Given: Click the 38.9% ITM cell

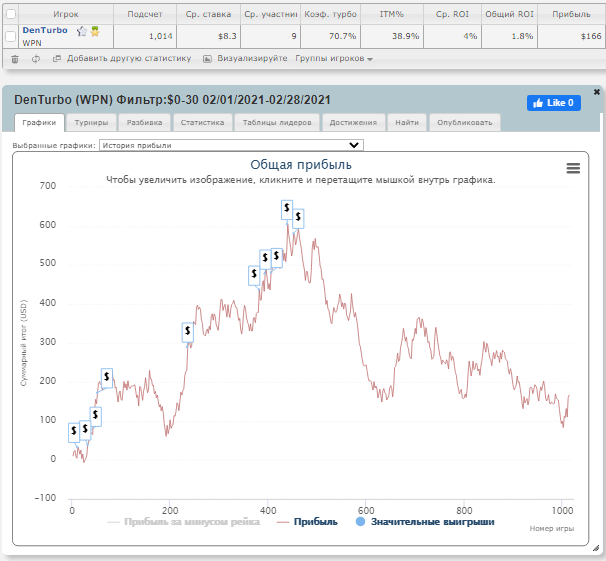Looking at the screenshot, I should coord(392,36).
